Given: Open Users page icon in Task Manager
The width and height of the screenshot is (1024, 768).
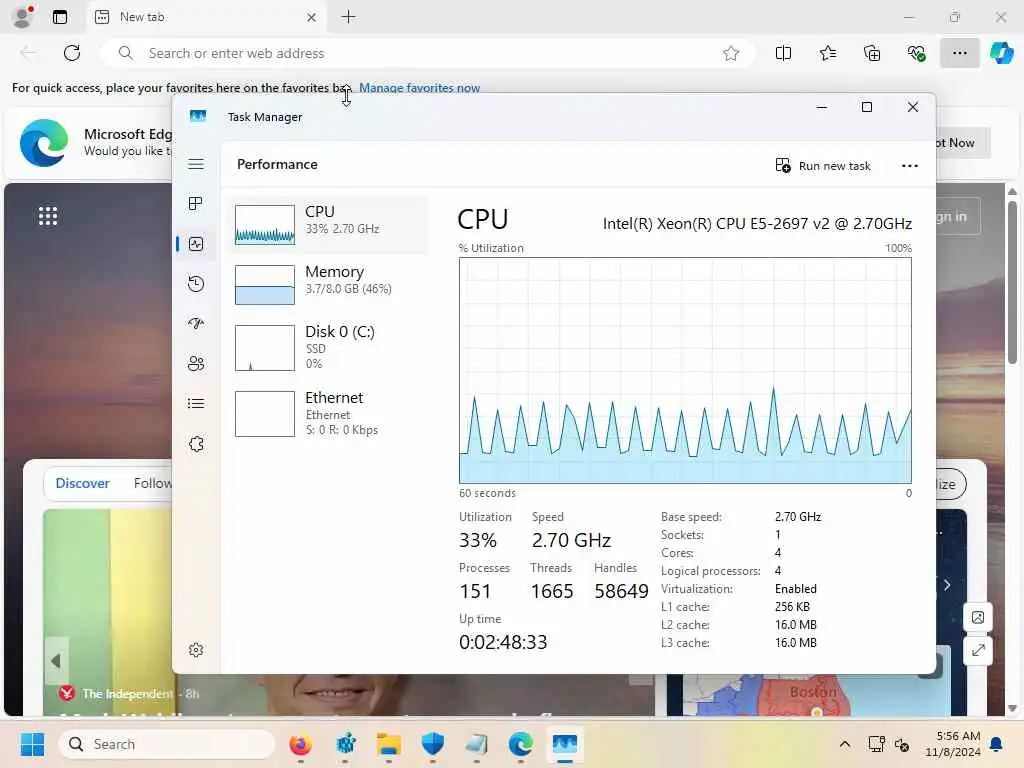Looking at the screenshot, I should point(196,364).
